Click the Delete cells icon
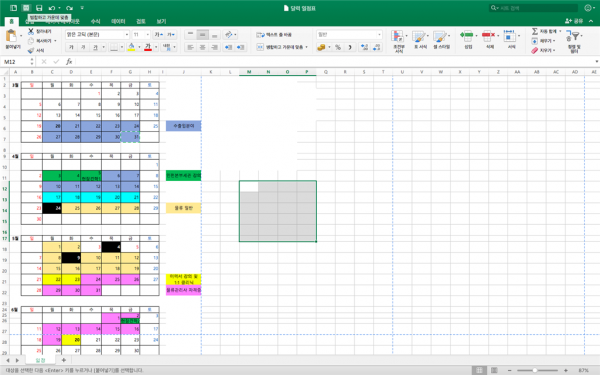 488,36
